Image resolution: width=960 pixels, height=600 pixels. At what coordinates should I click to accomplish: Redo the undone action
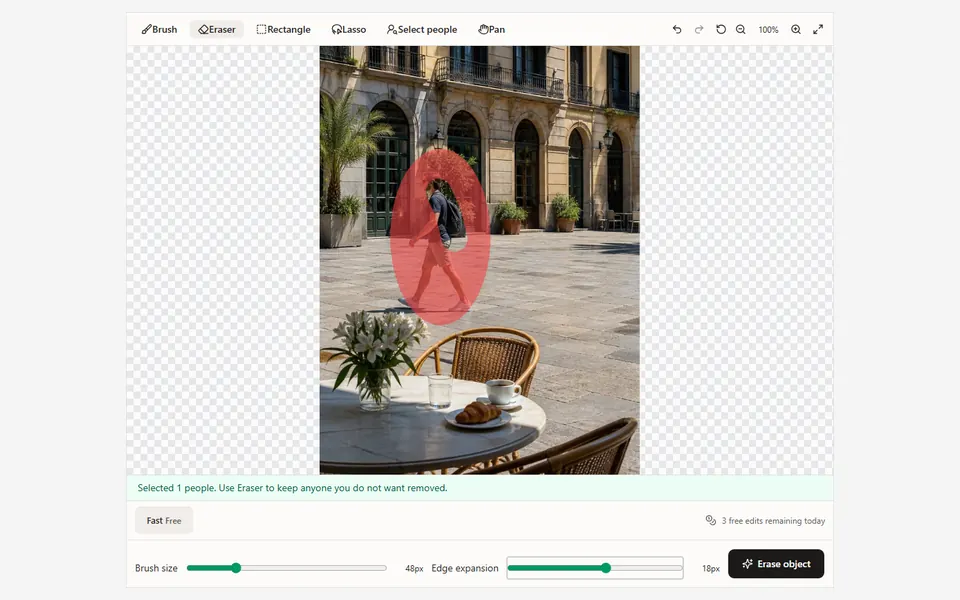[699, 29]
